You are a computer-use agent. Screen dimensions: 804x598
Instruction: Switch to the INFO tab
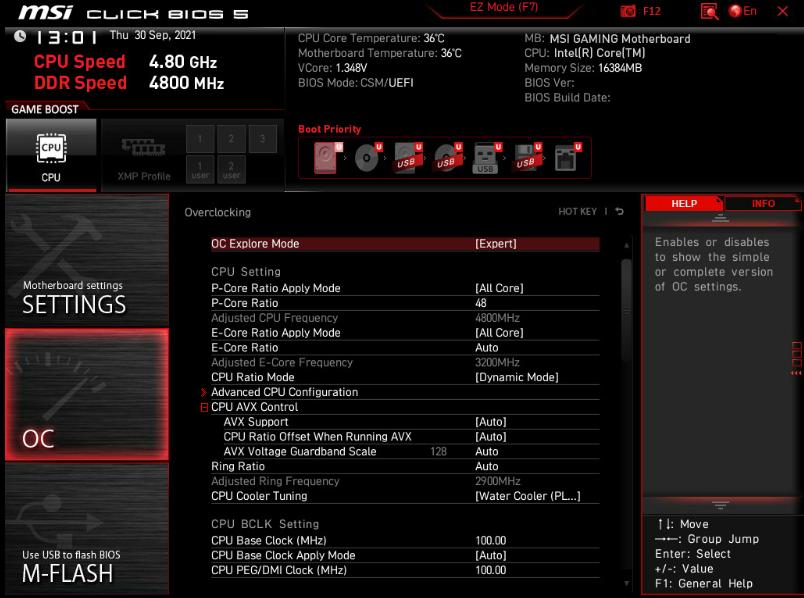[x=762, y=203]
